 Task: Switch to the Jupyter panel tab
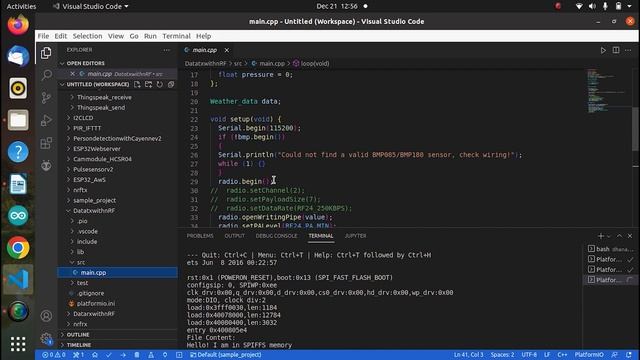[356, 236]
